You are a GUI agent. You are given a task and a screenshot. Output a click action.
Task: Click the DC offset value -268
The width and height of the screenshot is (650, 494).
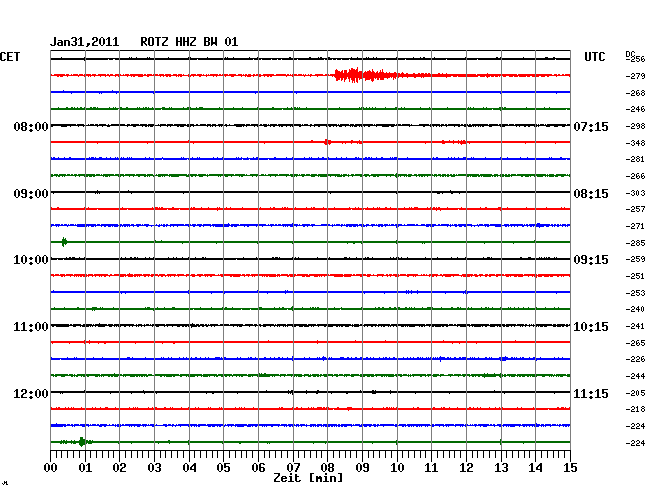coord(635,93)
